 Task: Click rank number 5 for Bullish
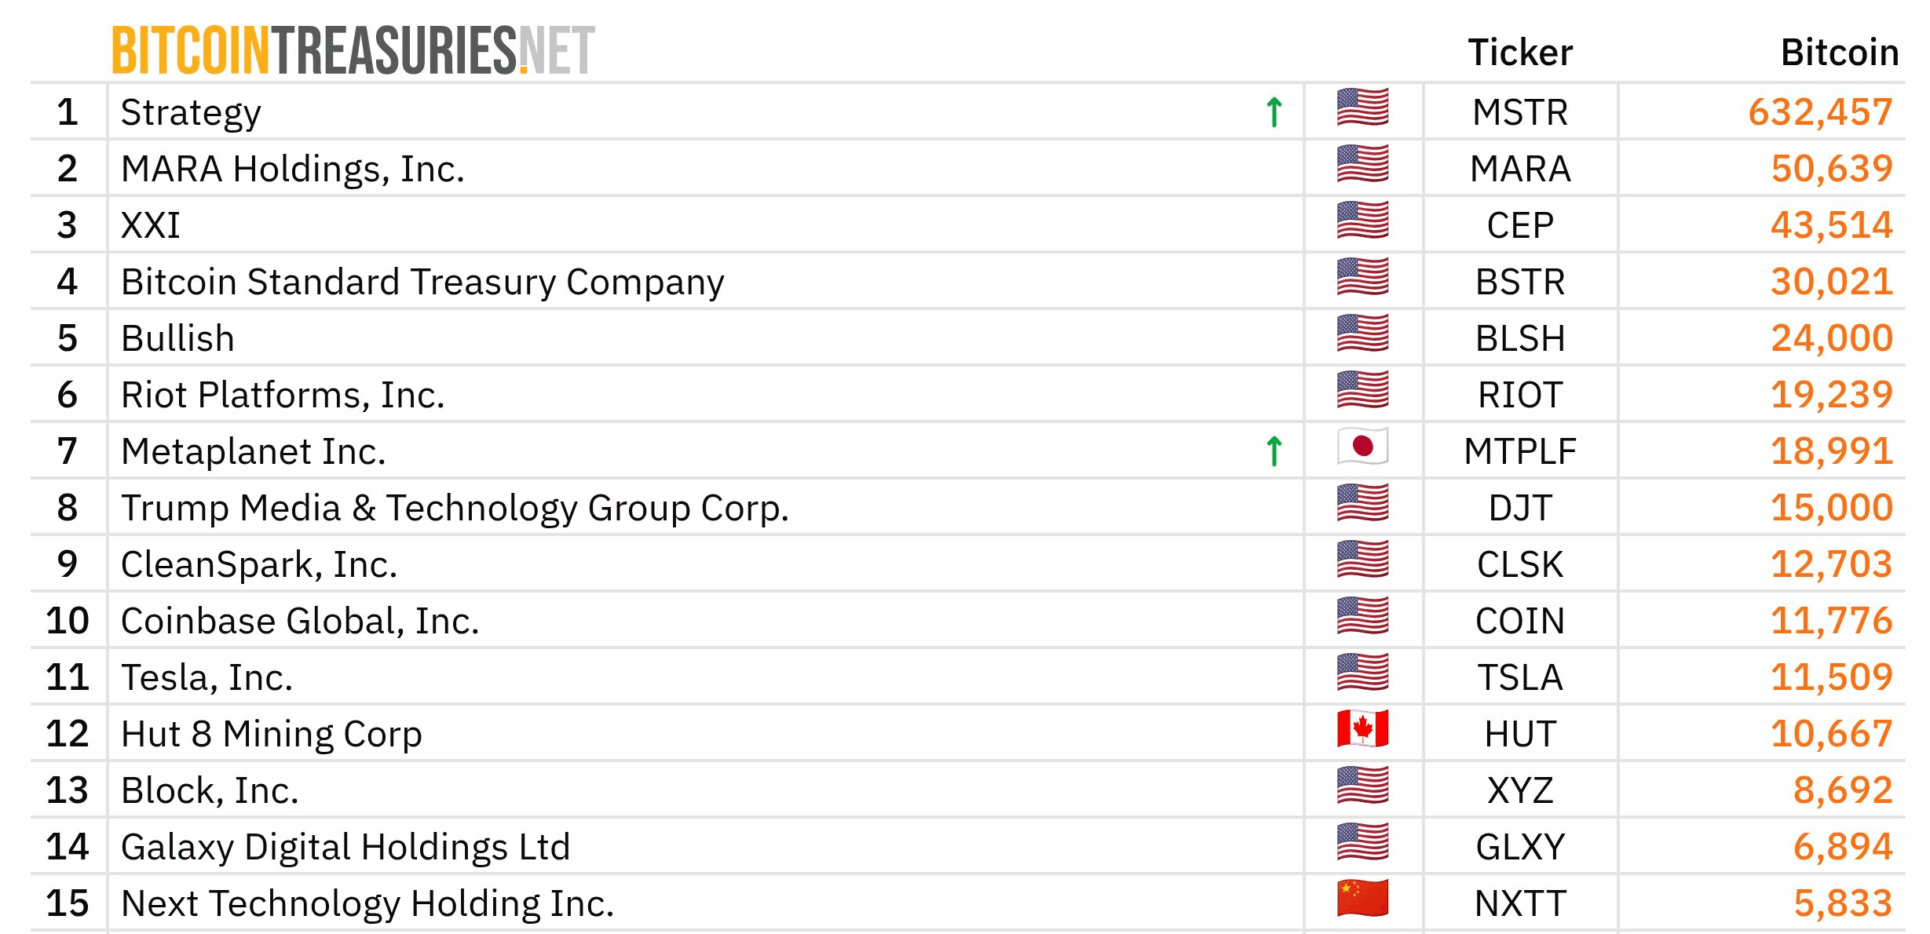(67, 338)
